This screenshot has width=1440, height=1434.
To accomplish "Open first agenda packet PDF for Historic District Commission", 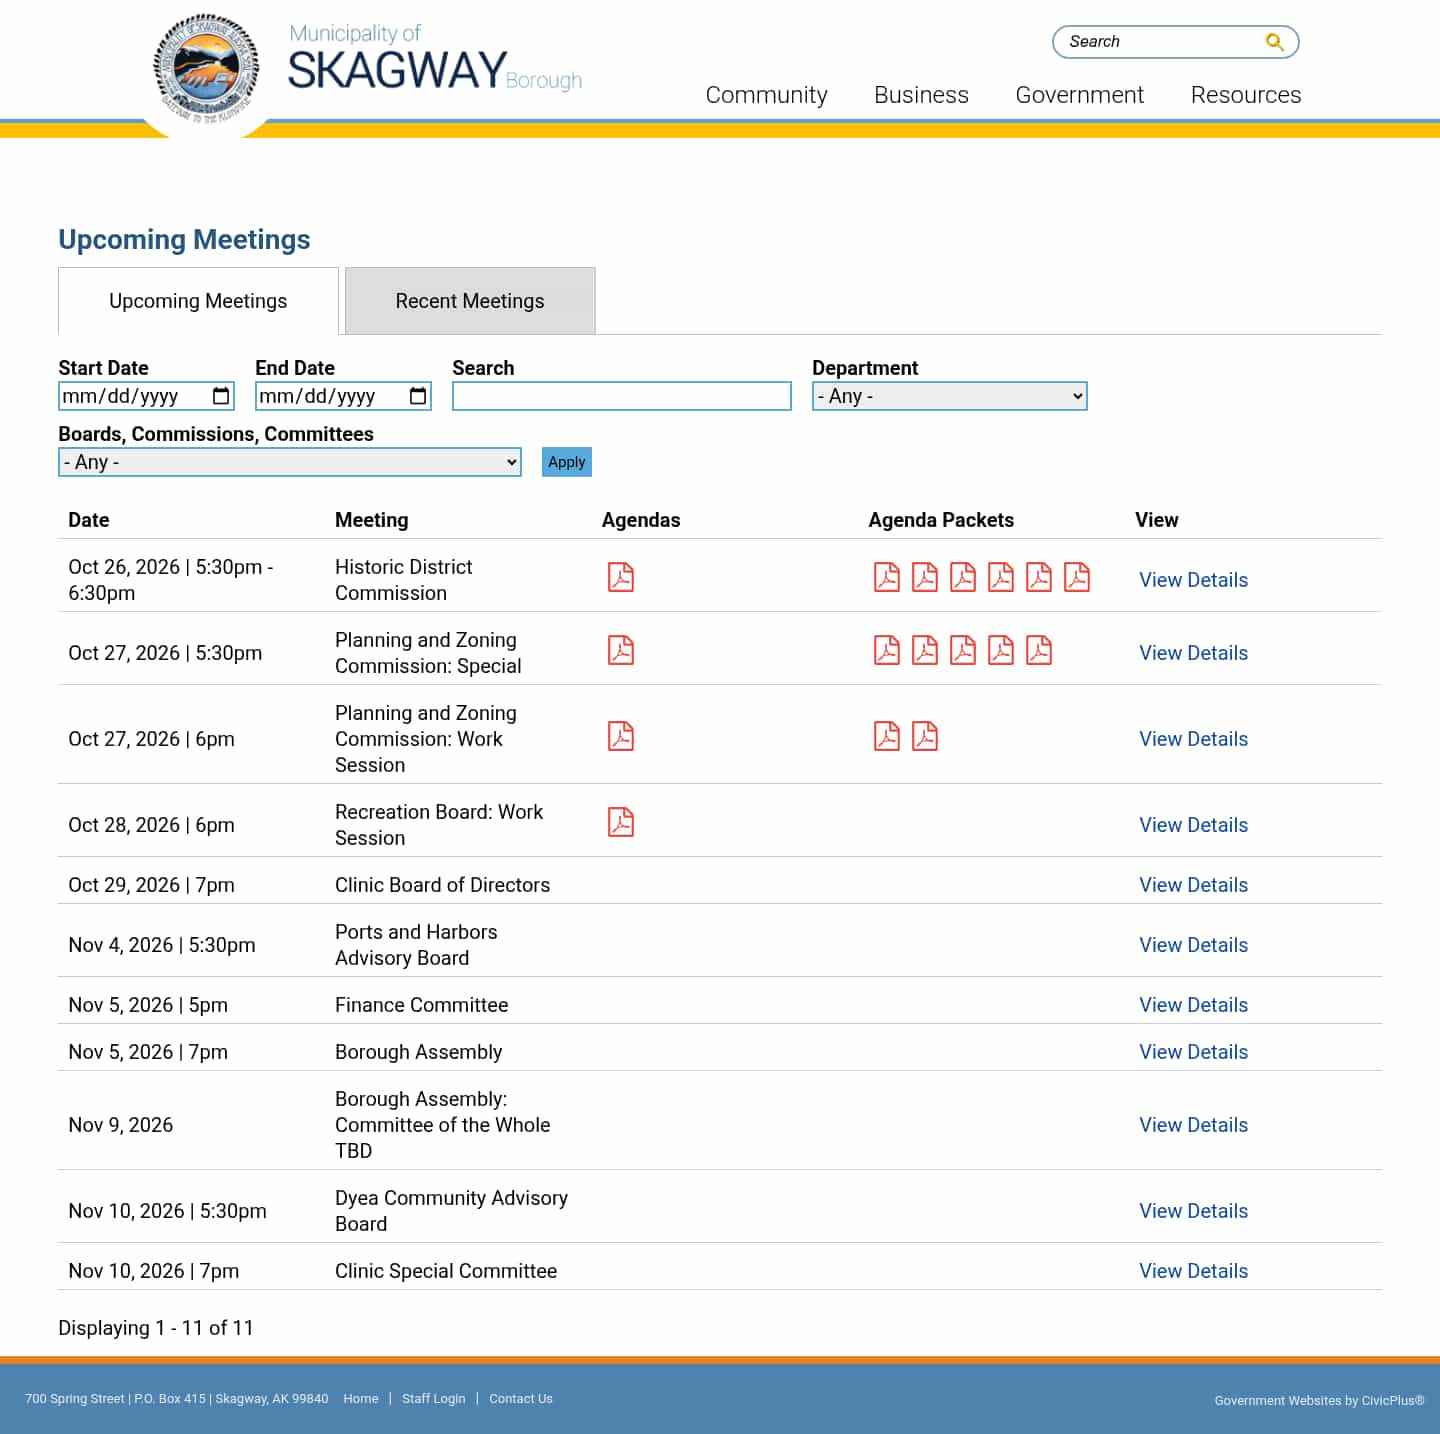I will point(887,577).
